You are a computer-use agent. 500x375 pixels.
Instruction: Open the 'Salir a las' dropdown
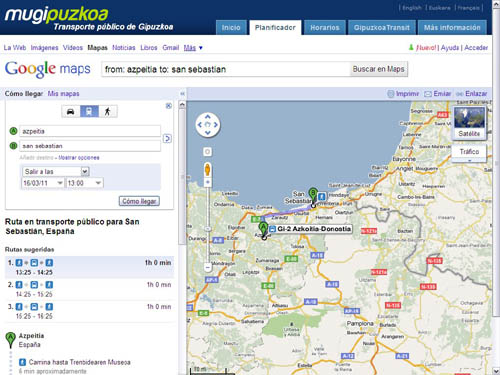tap(56, 172)
